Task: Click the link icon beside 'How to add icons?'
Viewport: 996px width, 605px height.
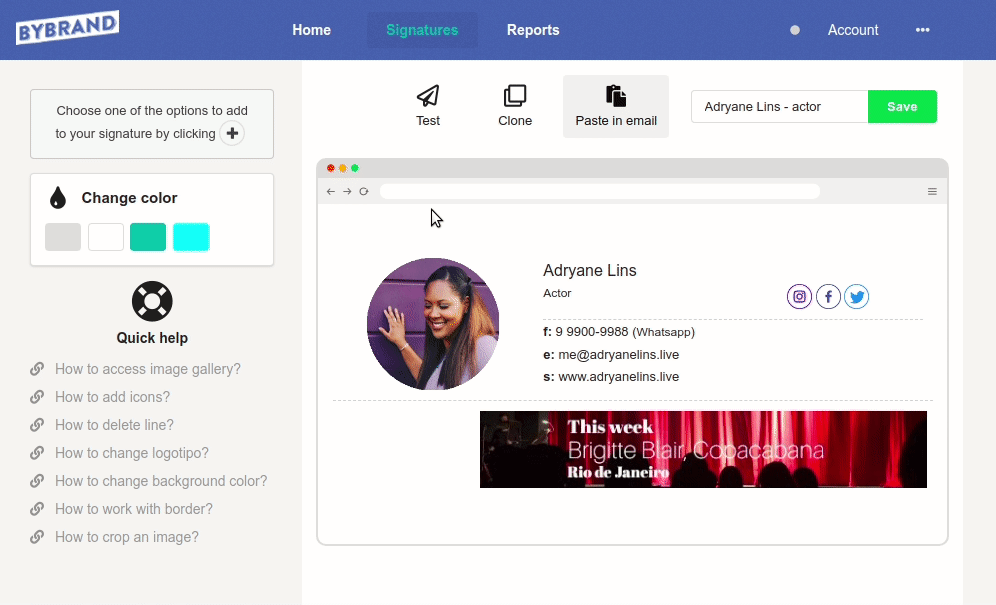Action: pos(37,397)
